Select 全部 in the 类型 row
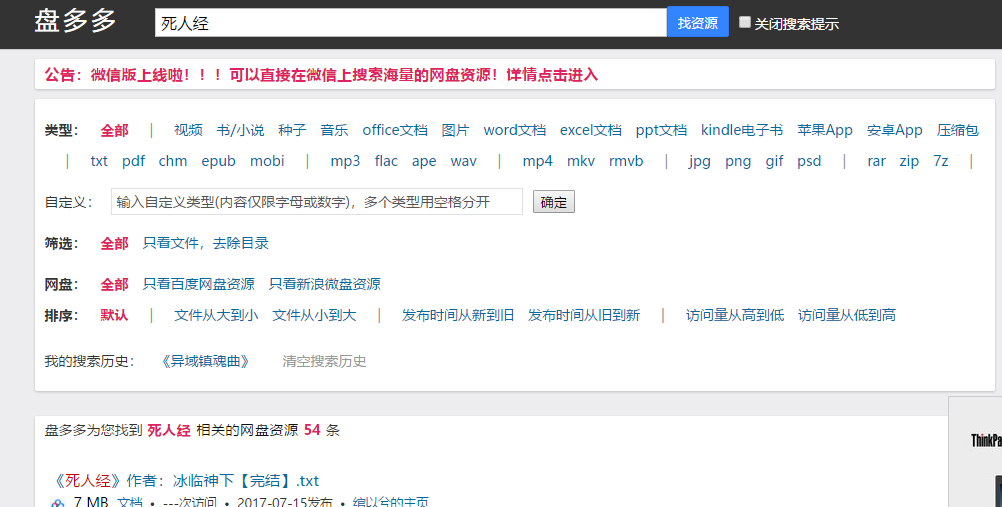Image resolution: width=1002 pixels, height=507 pixels. click(114, 130)
